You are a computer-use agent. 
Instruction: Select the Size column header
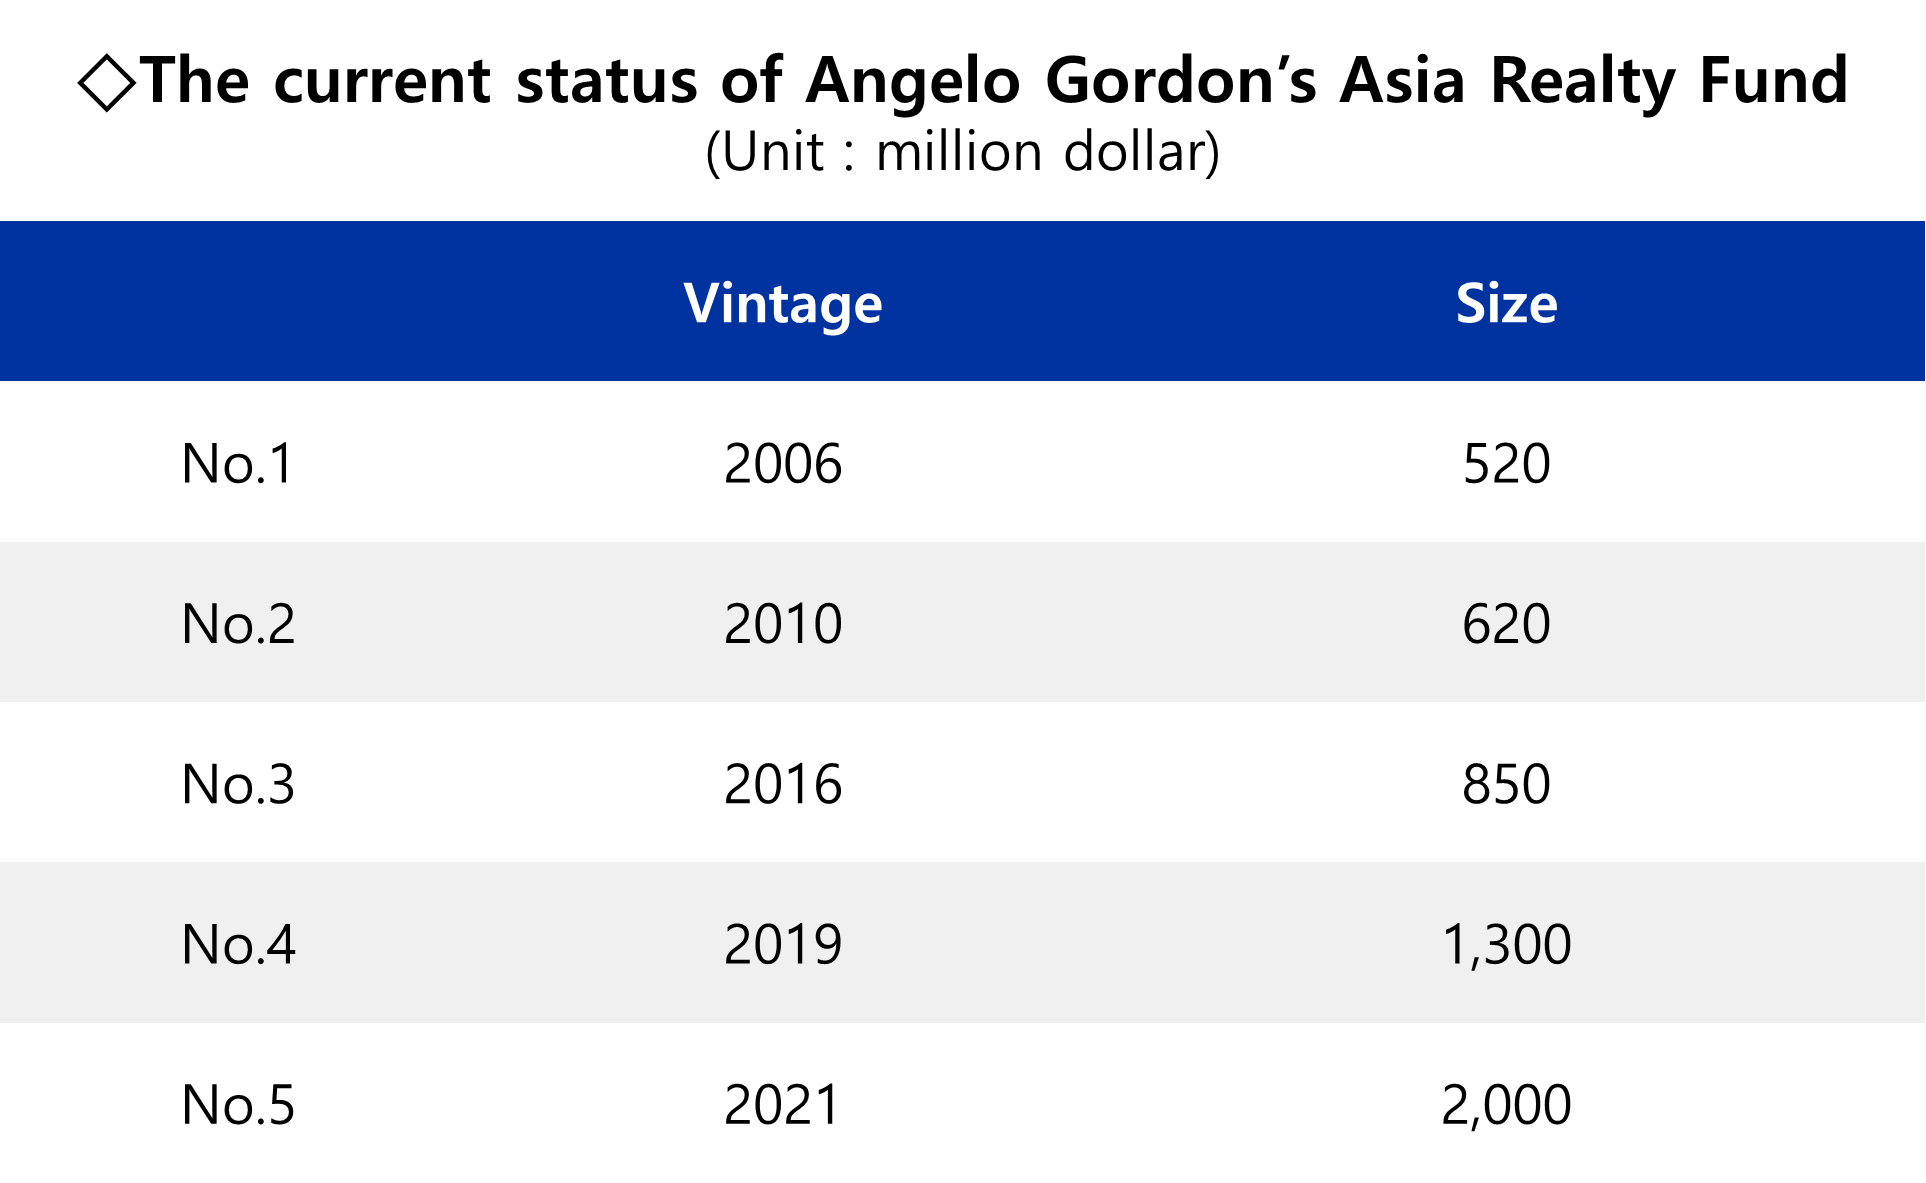[1506, 303]
